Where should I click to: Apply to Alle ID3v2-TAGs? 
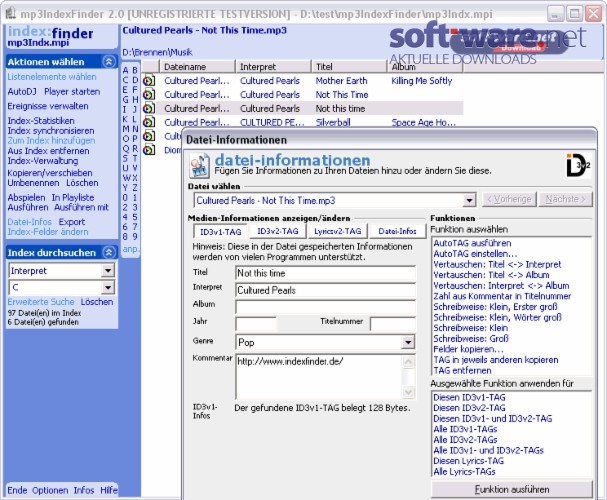point(465,440)
